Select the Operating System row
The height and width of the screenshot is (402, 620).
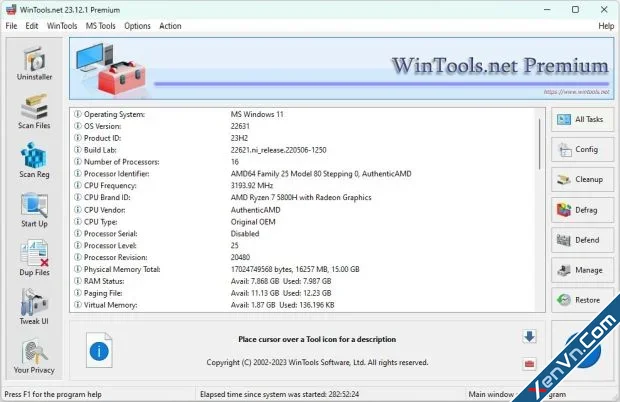pyautogui.click(x=304, y=114)
